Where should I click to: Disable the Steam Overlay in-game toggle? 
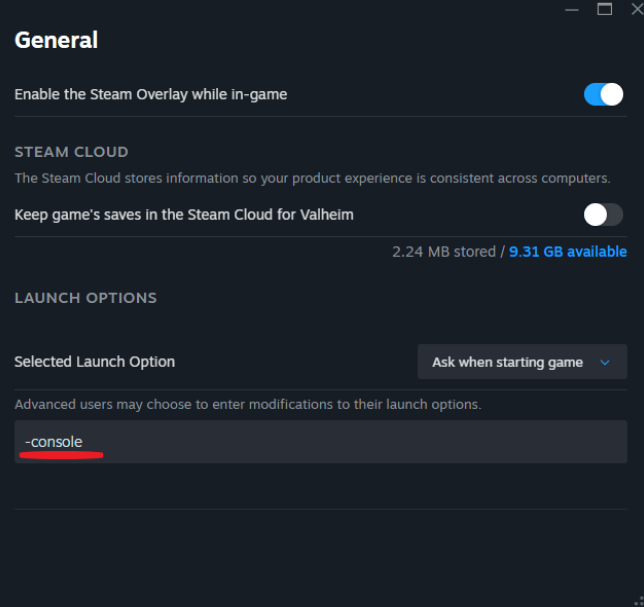(x=603, y=94)
